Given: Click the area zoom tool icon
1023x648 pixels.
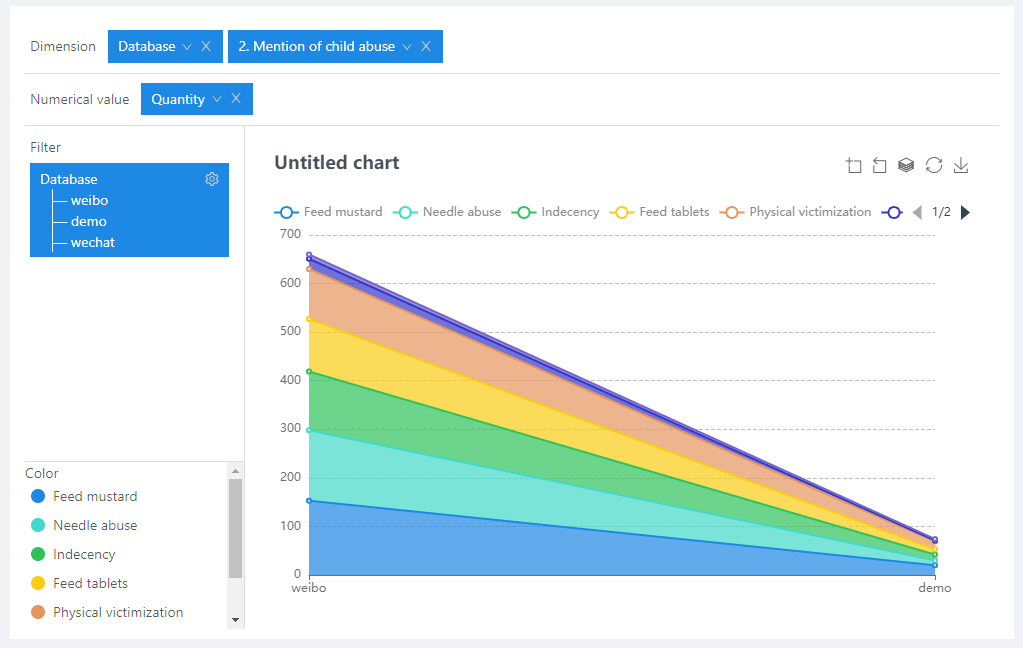Looking at the screenshot, I should (x=853, y=166).
